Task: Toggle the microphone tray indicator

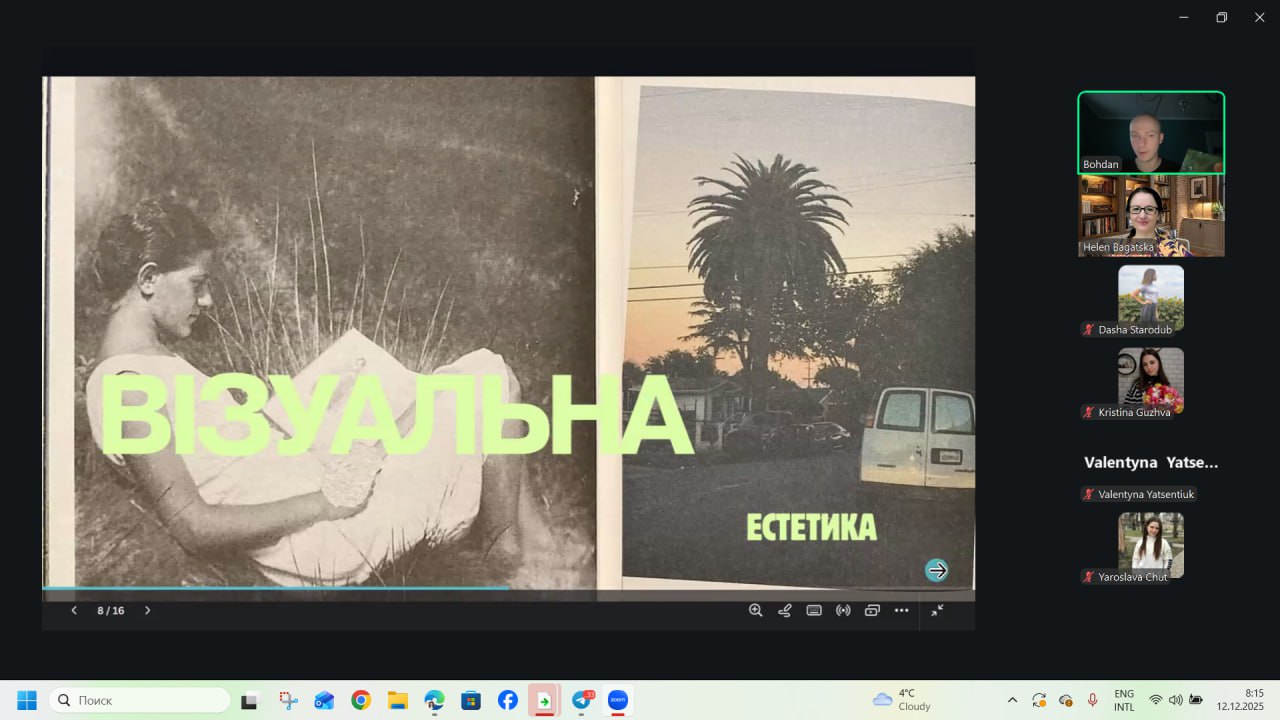Action: coord(1093,700)
